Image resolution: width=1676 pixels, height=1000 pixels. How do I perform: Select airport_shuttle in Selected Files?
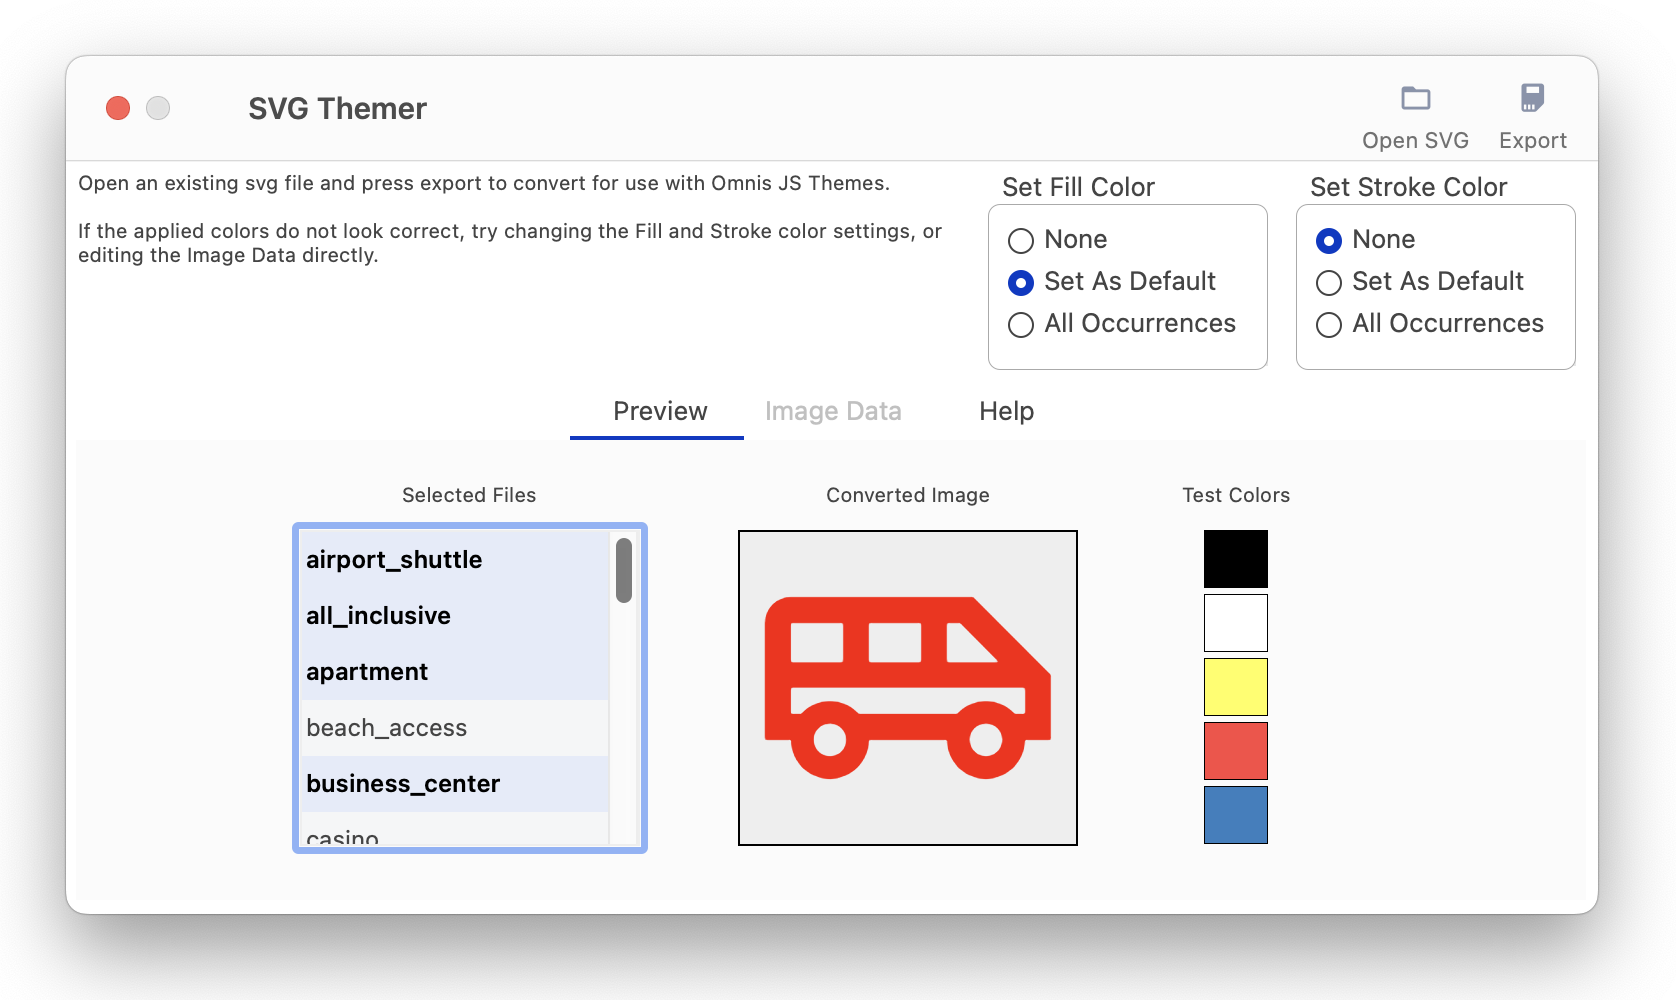point(454,560)
